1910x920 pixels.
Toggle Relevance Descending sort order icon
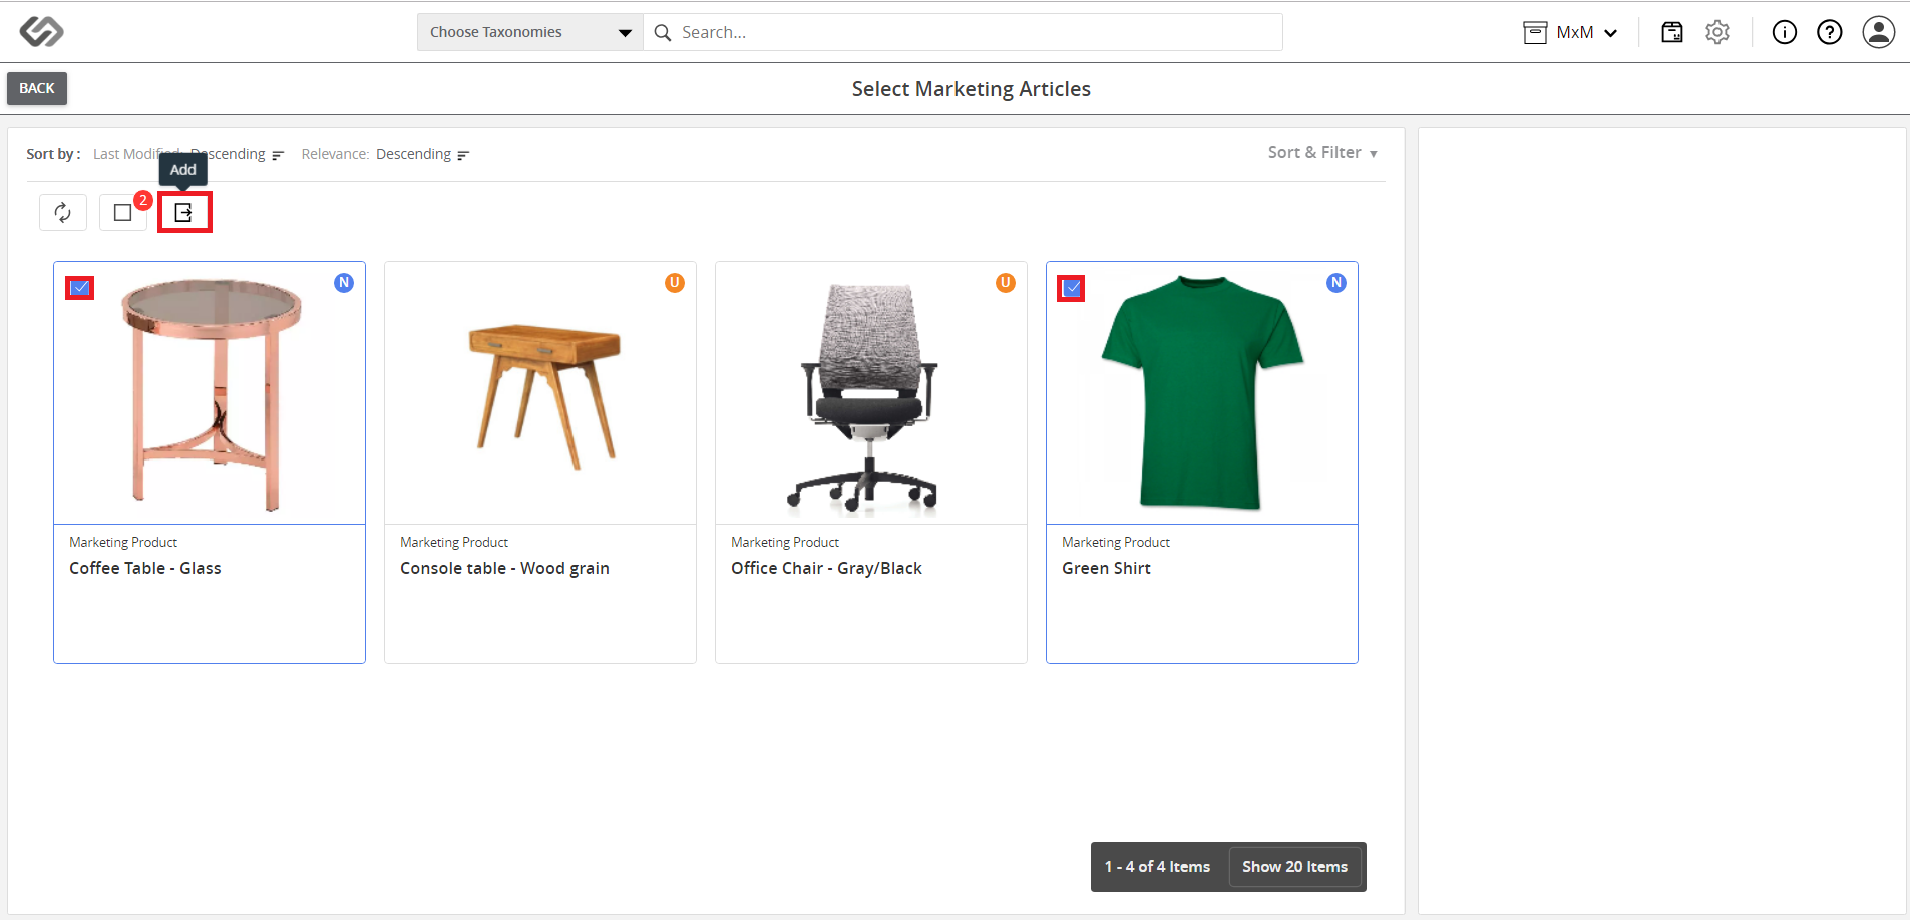(x=463, y=155)
